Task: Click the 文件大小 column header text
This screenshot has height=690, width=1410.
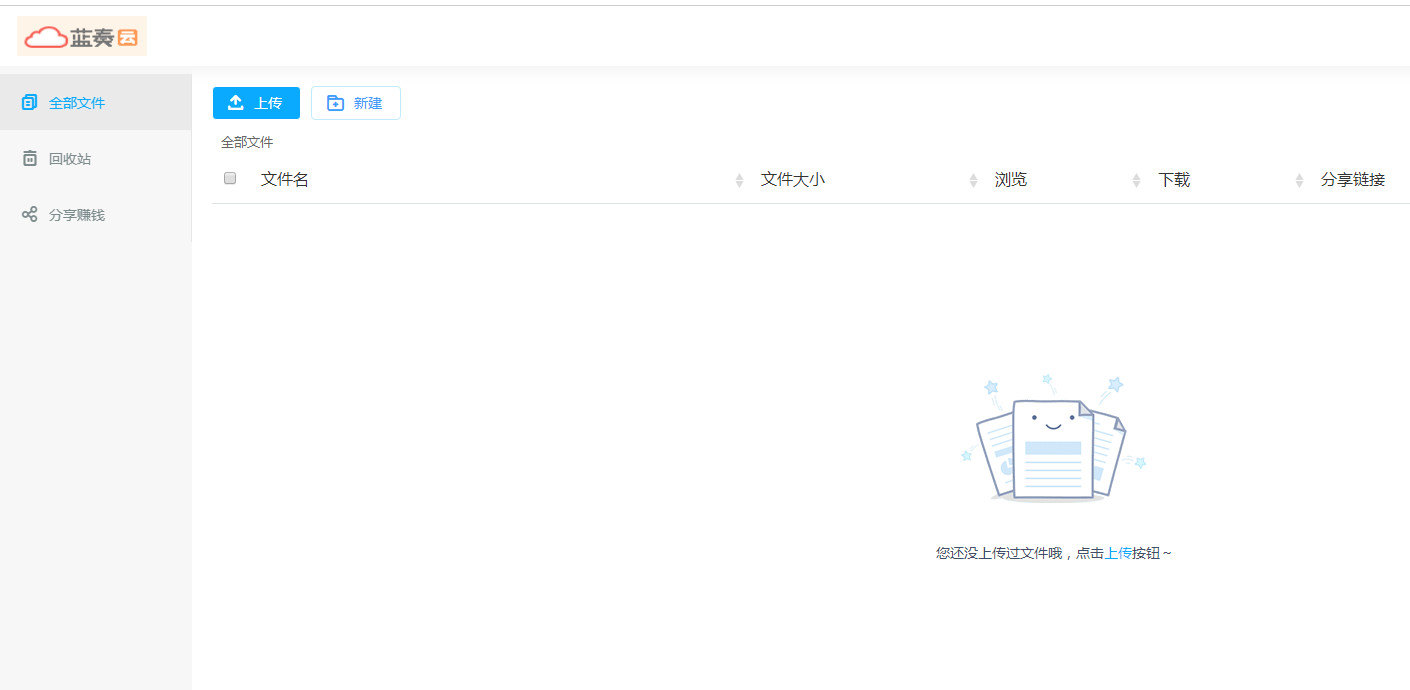Action: pyautogui.click(x=792, y=180)
